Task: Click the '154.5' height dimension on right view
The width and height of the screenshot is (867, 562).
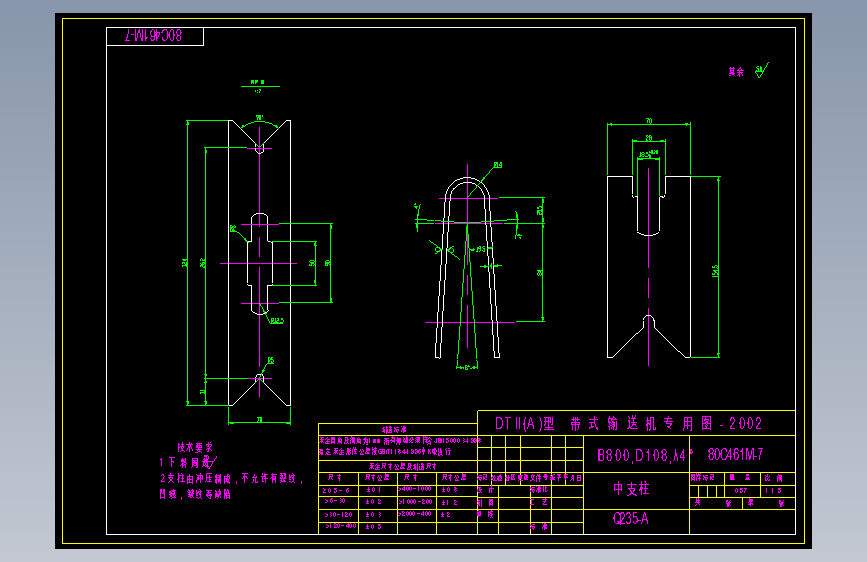Action: tap(715, 271)
